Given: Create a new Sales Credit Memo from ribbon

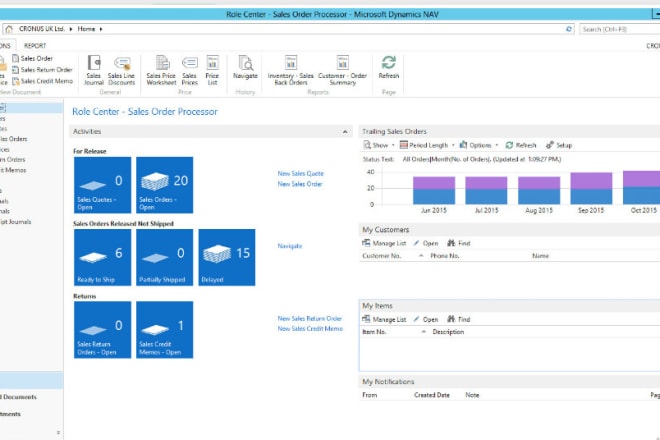Looking at the screenshot, I should point(42,81).
